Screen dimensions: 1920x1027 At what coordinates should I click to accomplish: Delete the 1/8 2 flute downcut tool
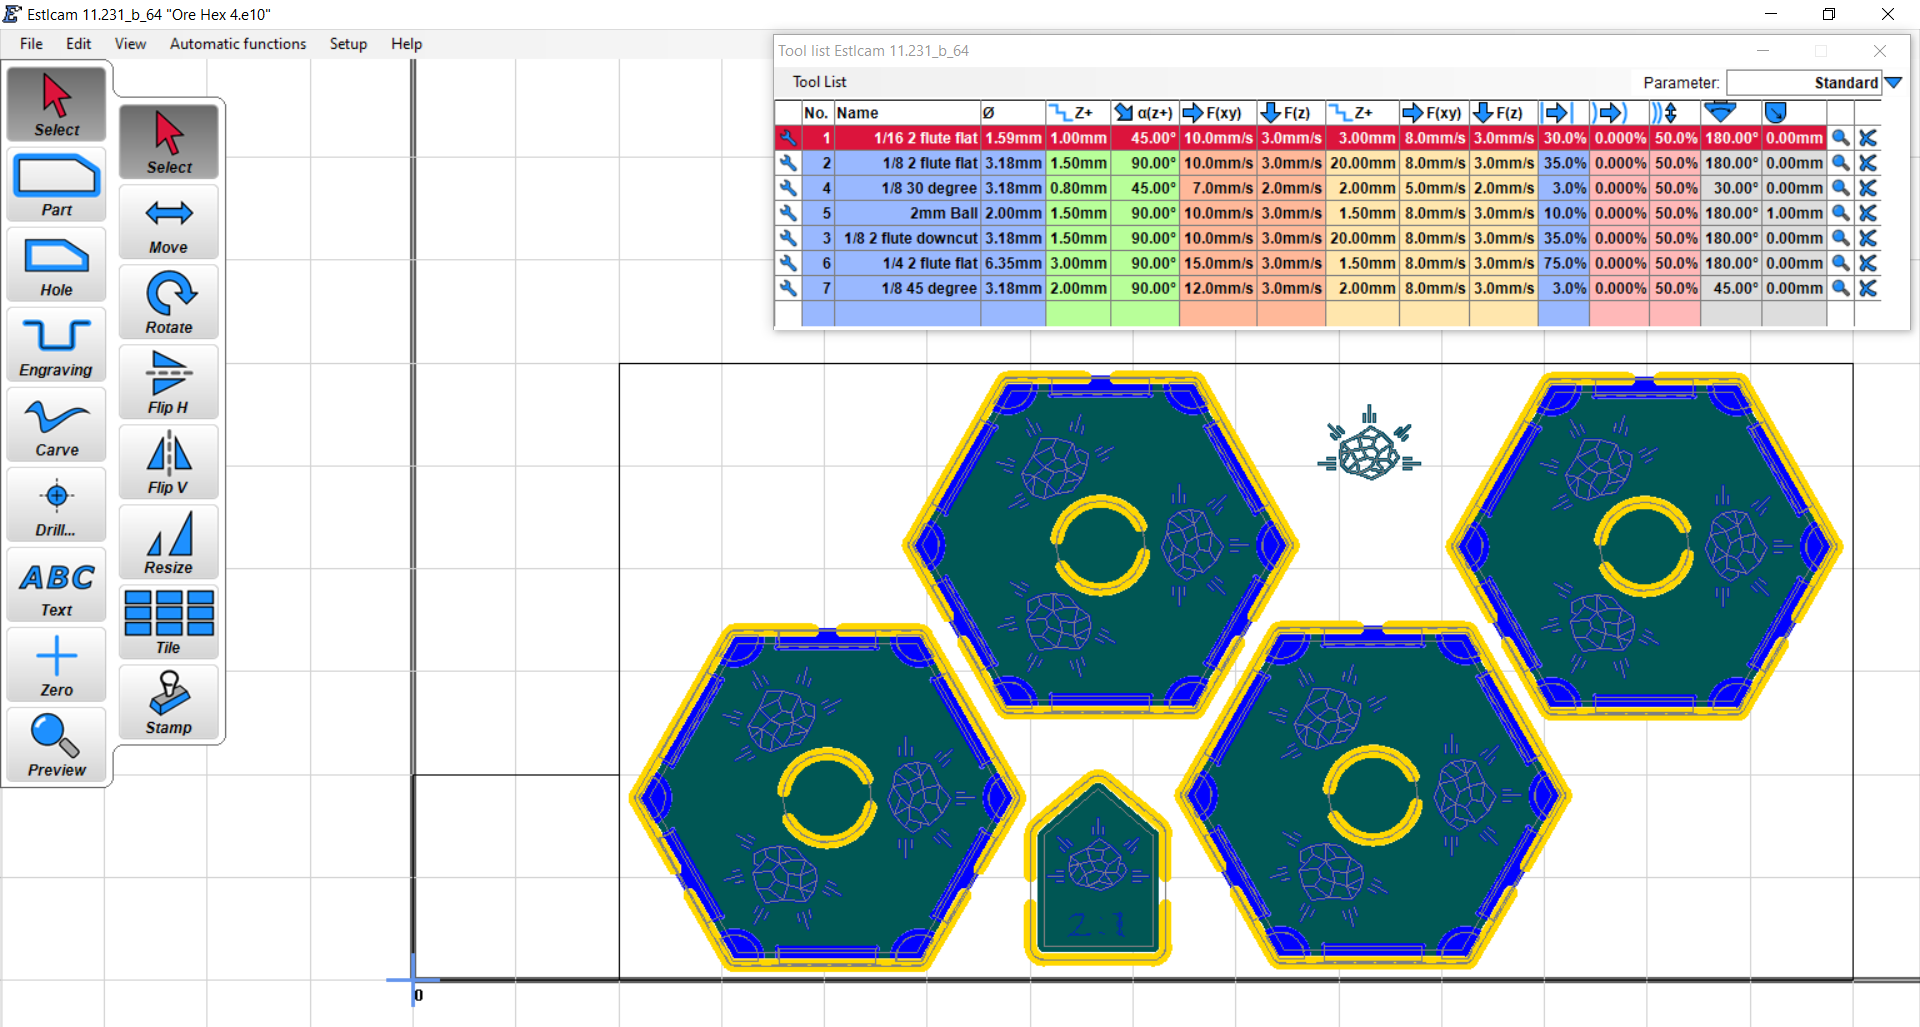(1867, 238)
